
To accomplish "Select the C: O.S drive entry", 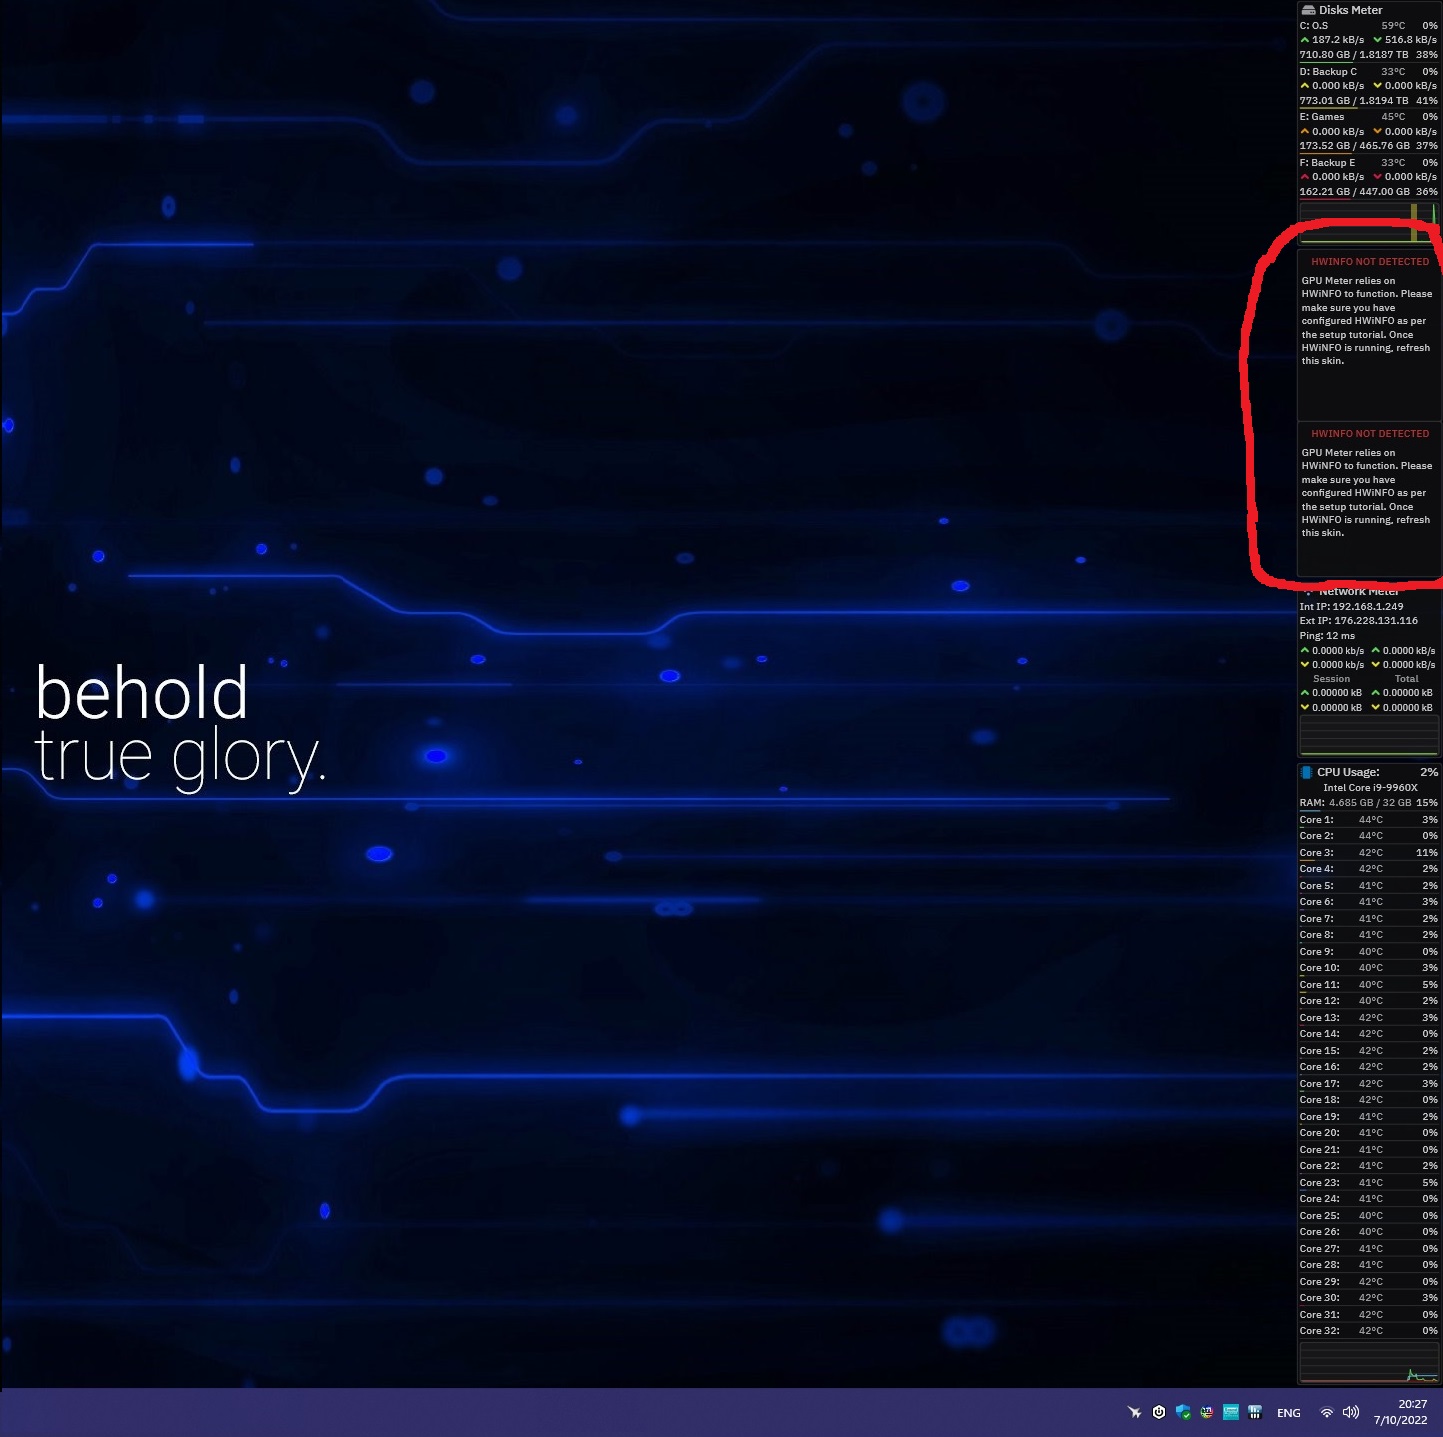I will point(1320,25).
